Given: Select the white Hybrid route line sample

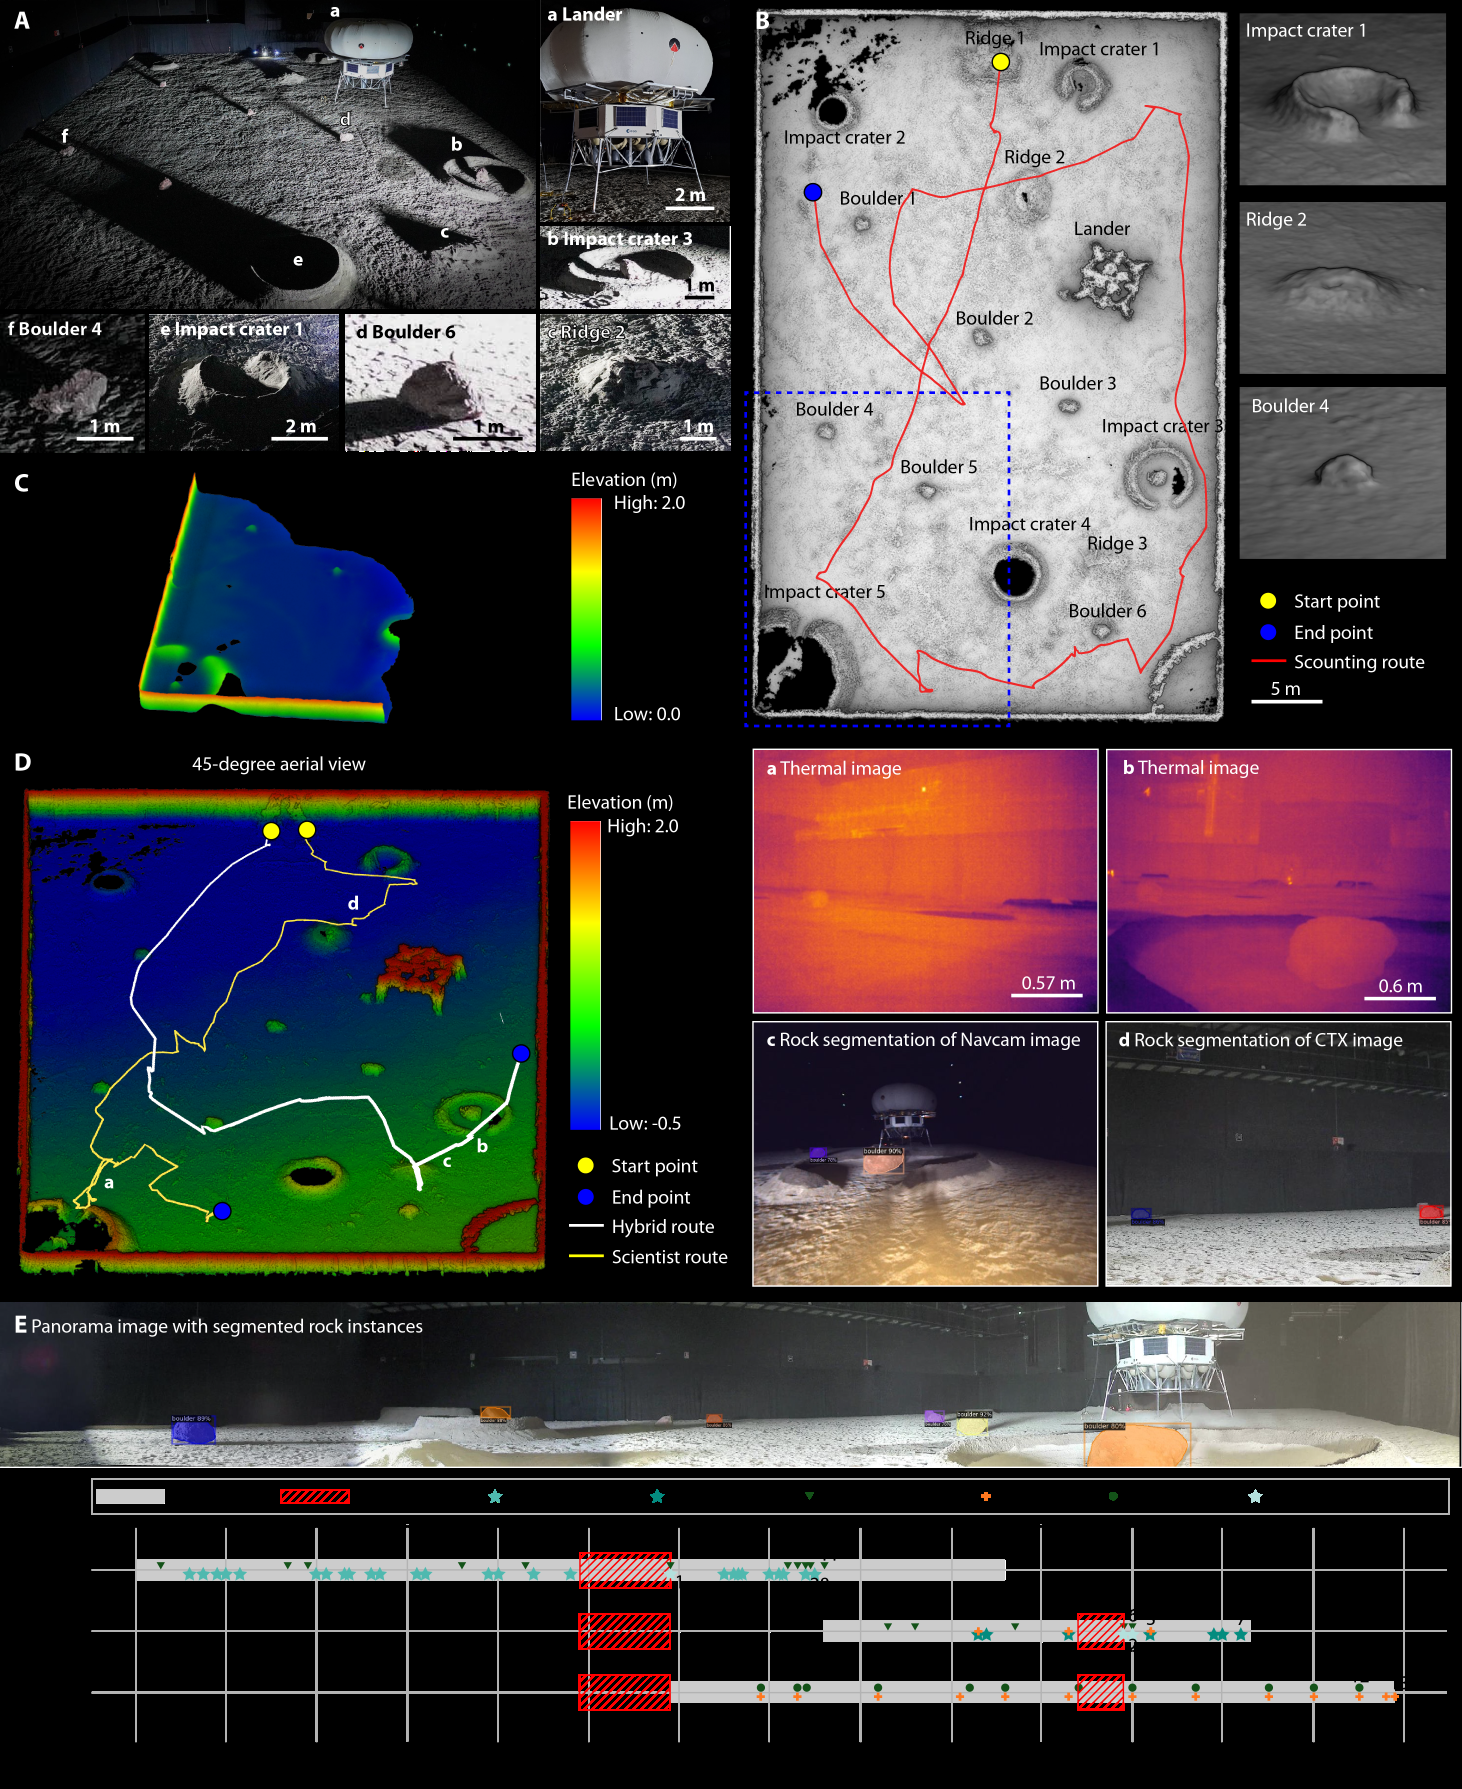Looking at the screenshot, I should coord(586,1225).
